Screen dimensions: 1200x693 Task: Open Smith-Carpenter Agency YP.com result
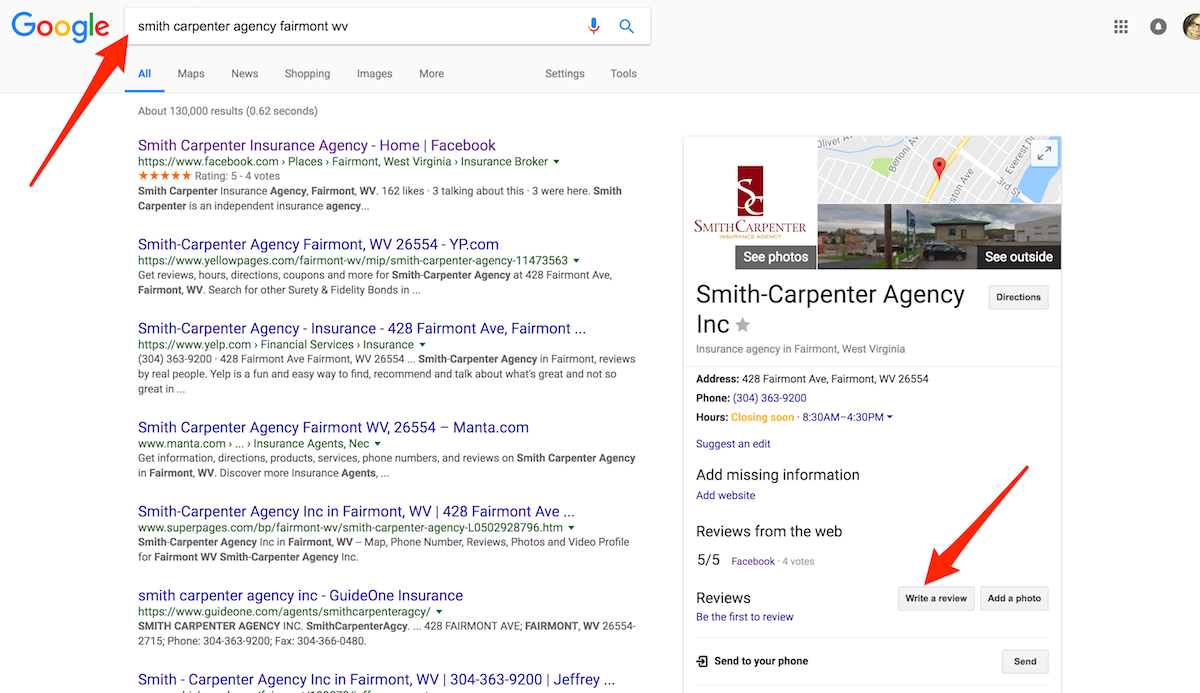pyautogui.click(x=318, y=244)
